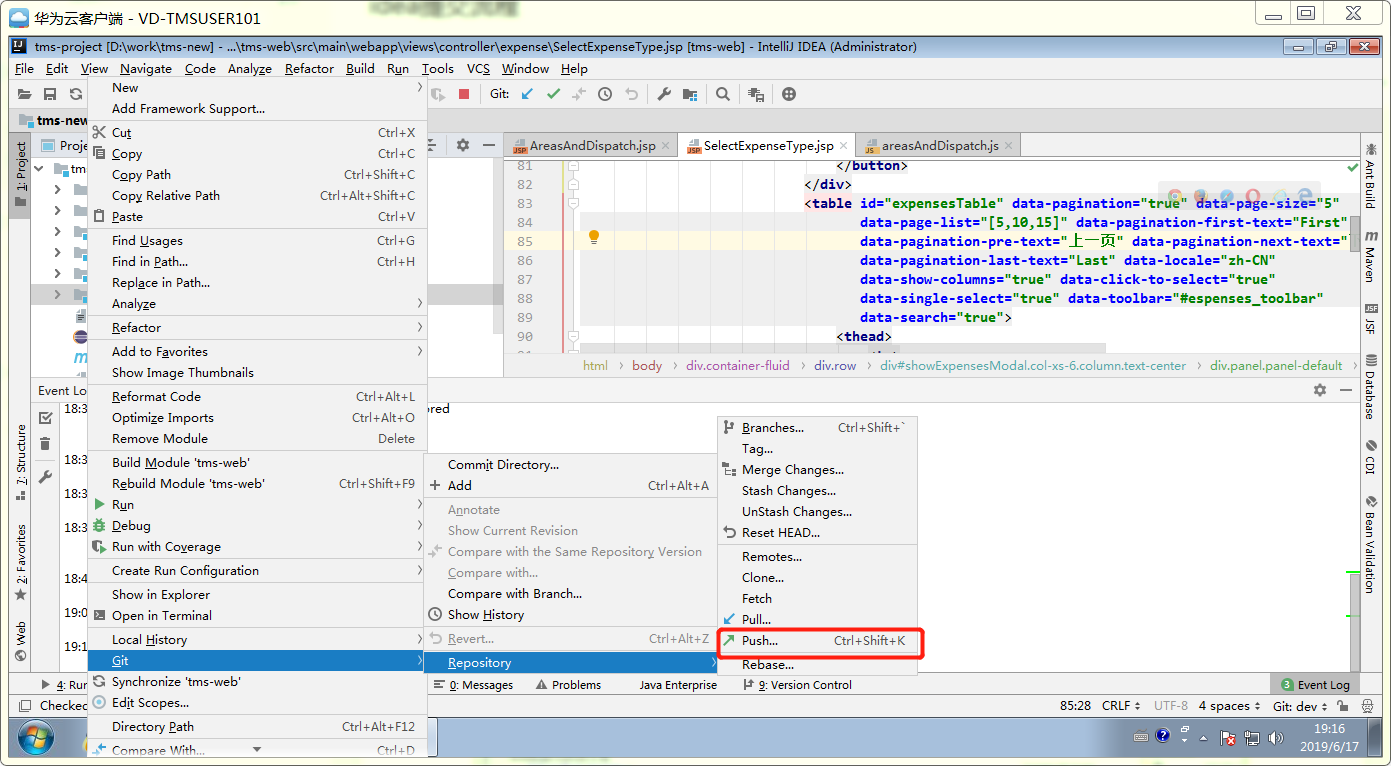
Task: Hide the Project panel with minus icon
Action: tap(488, 145)
